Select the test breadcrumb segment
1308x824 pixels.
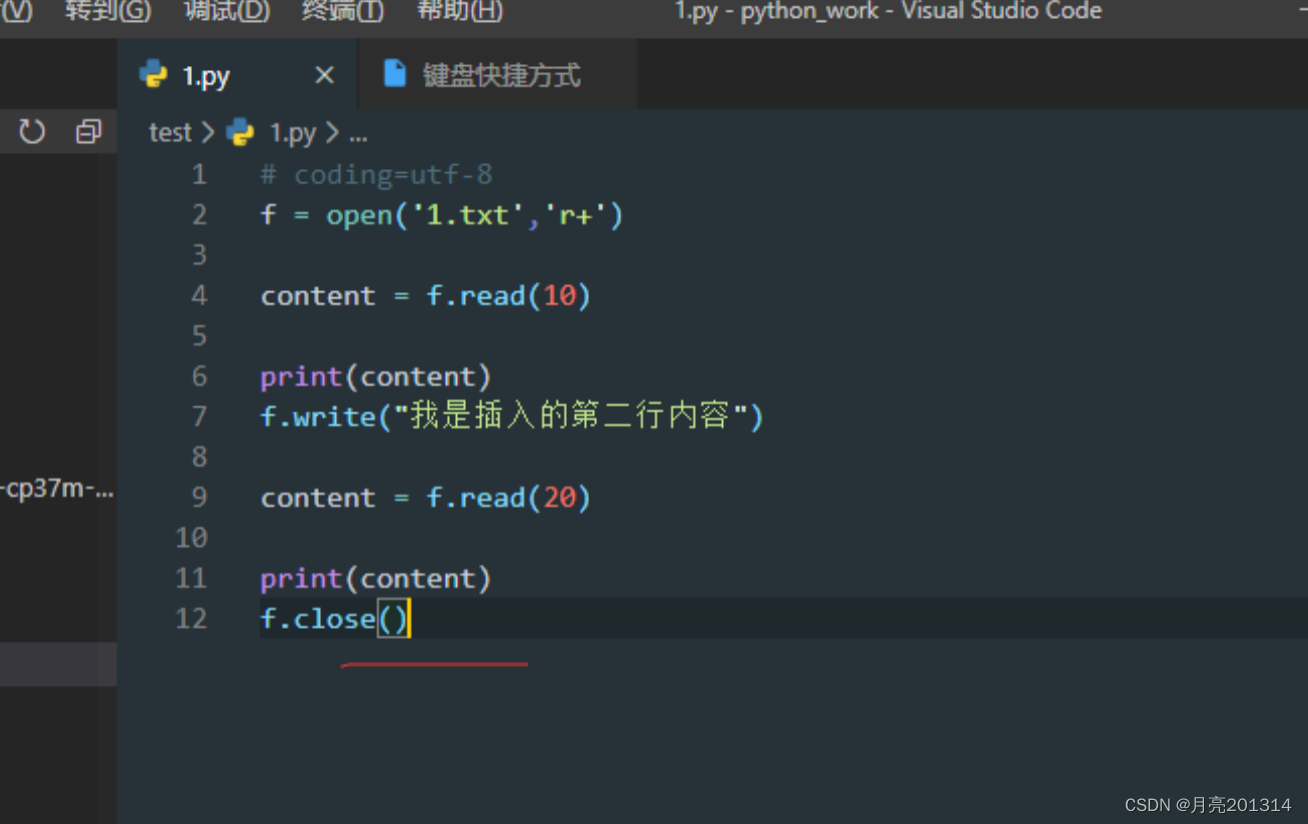[x=170, y=132]
